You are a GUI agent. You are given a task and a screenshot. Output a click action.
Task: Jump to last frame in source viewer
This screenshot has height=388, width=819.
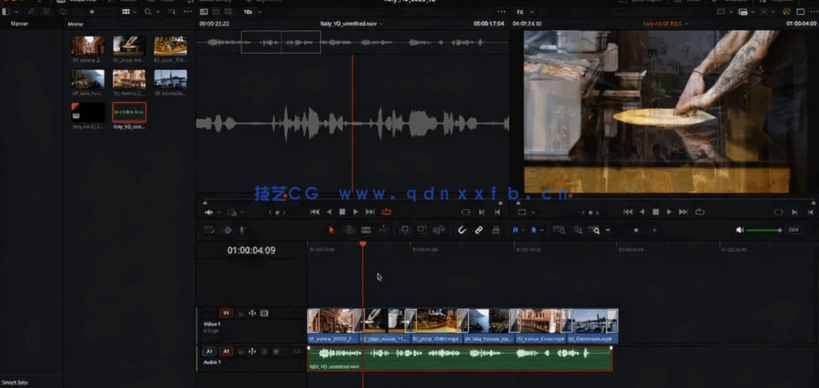point(370,211)
